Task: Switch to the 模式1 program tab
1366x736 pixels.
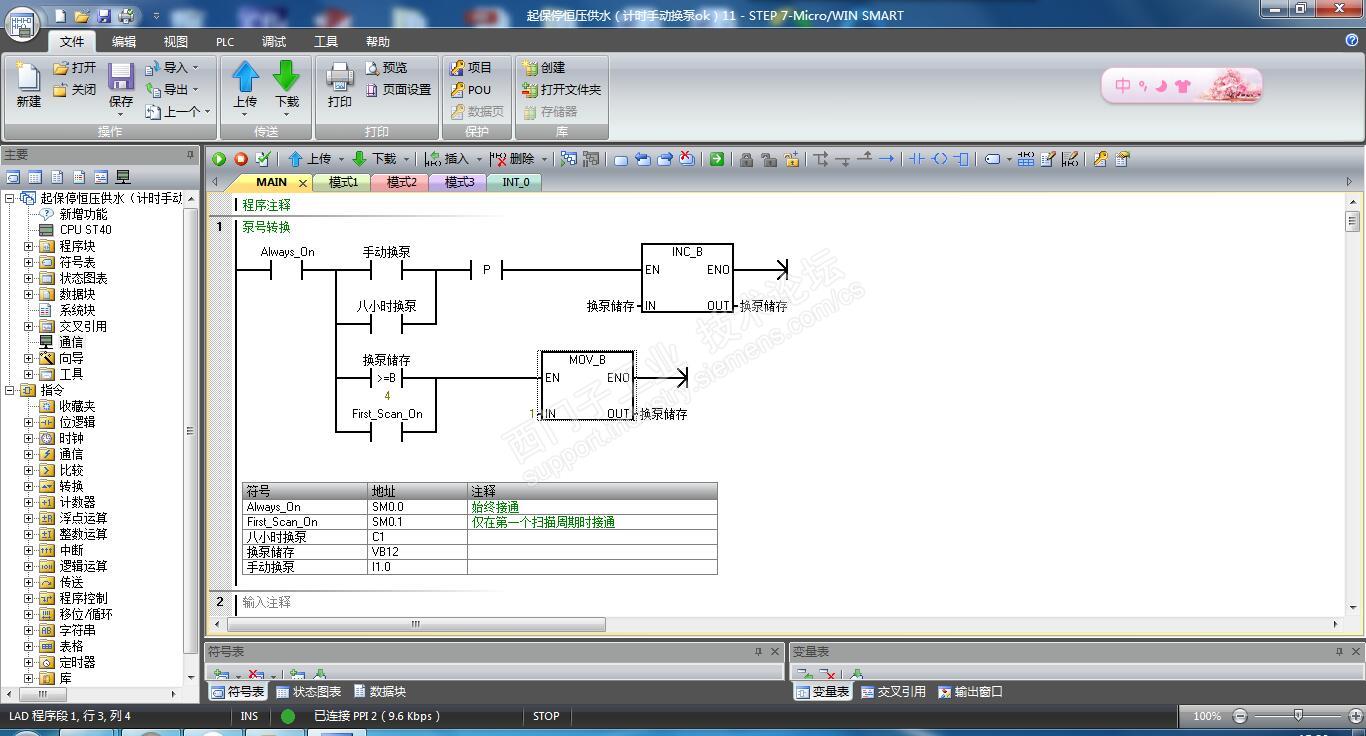Action: [343, 182]
